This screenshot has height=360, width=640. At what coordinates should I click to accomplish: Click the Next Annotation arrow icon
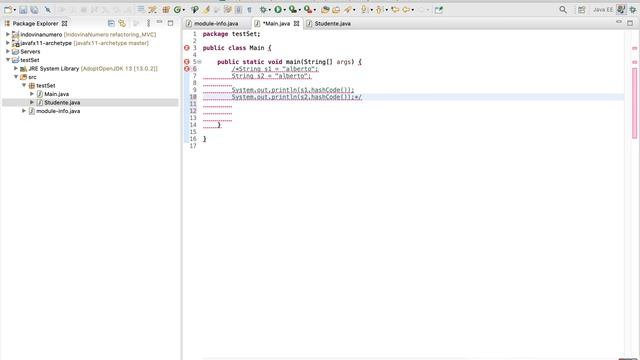[x=363, y=9]
